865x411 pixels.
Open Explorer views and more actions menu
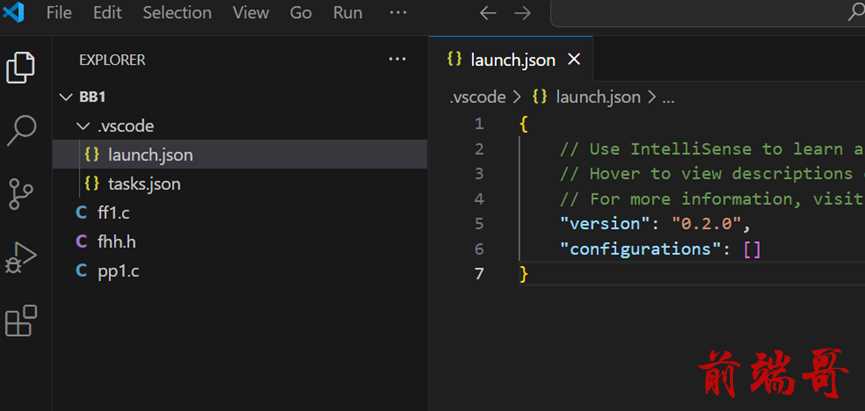click(397, 60)
